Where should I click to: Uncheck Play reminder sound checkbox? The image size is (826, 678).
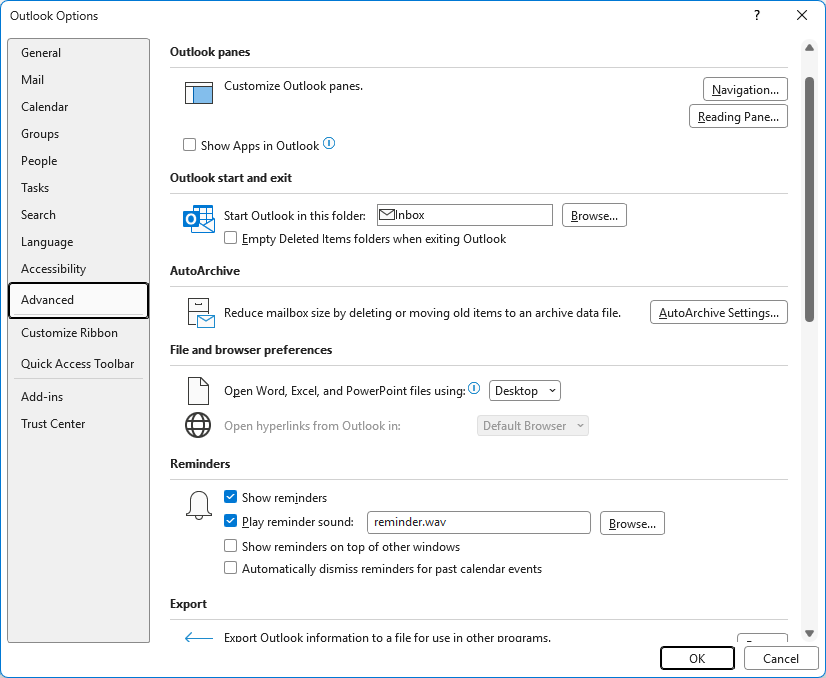click(230, 521)
